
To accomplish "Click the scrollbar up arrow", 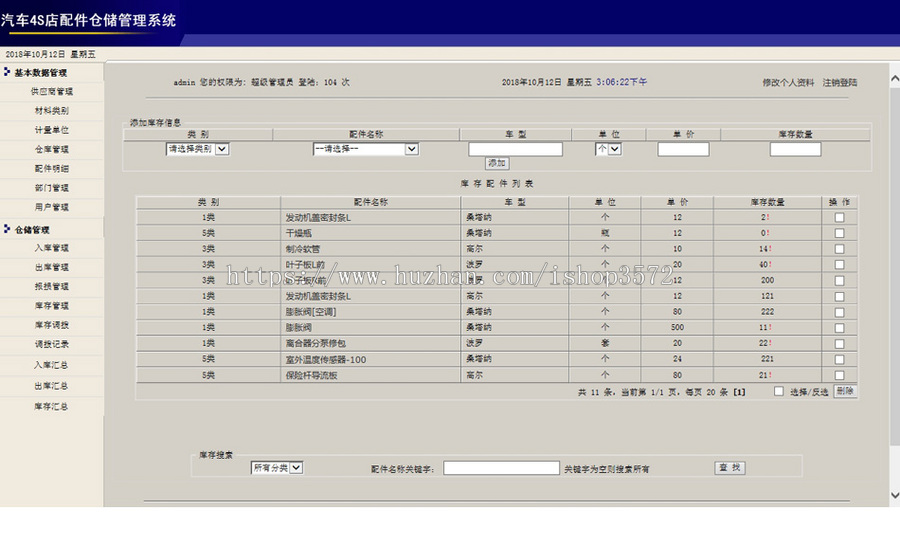I will (x=895, y=79).
